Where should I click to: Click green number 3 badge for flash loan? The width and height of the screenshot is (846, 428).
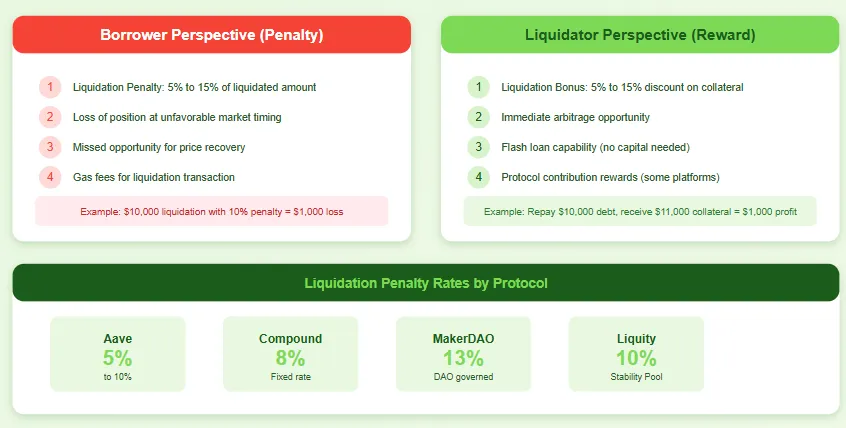(x=479, y=147)
